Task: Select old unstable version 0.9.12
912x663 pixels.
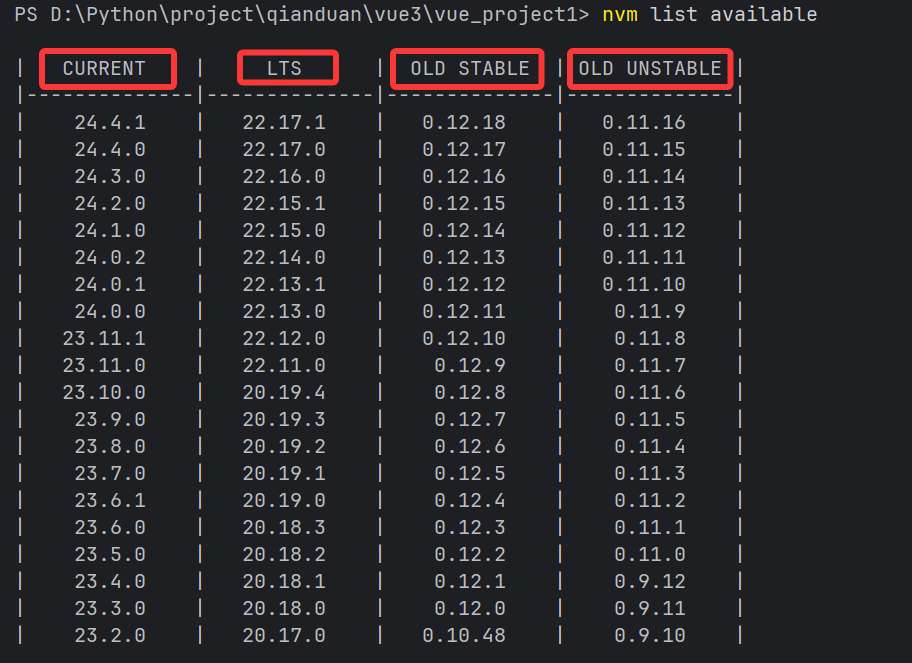Action: pyautogui.click(x=650, y=582)
